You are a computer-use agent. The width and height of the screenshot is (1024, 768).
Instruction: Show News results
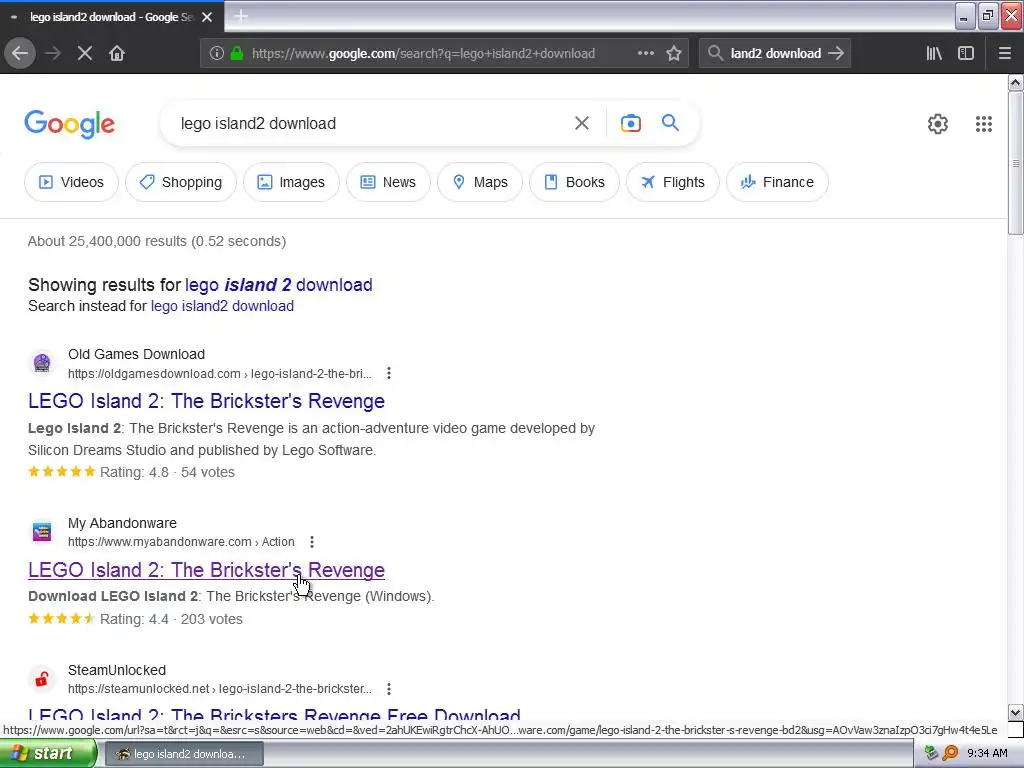point(389,182)
